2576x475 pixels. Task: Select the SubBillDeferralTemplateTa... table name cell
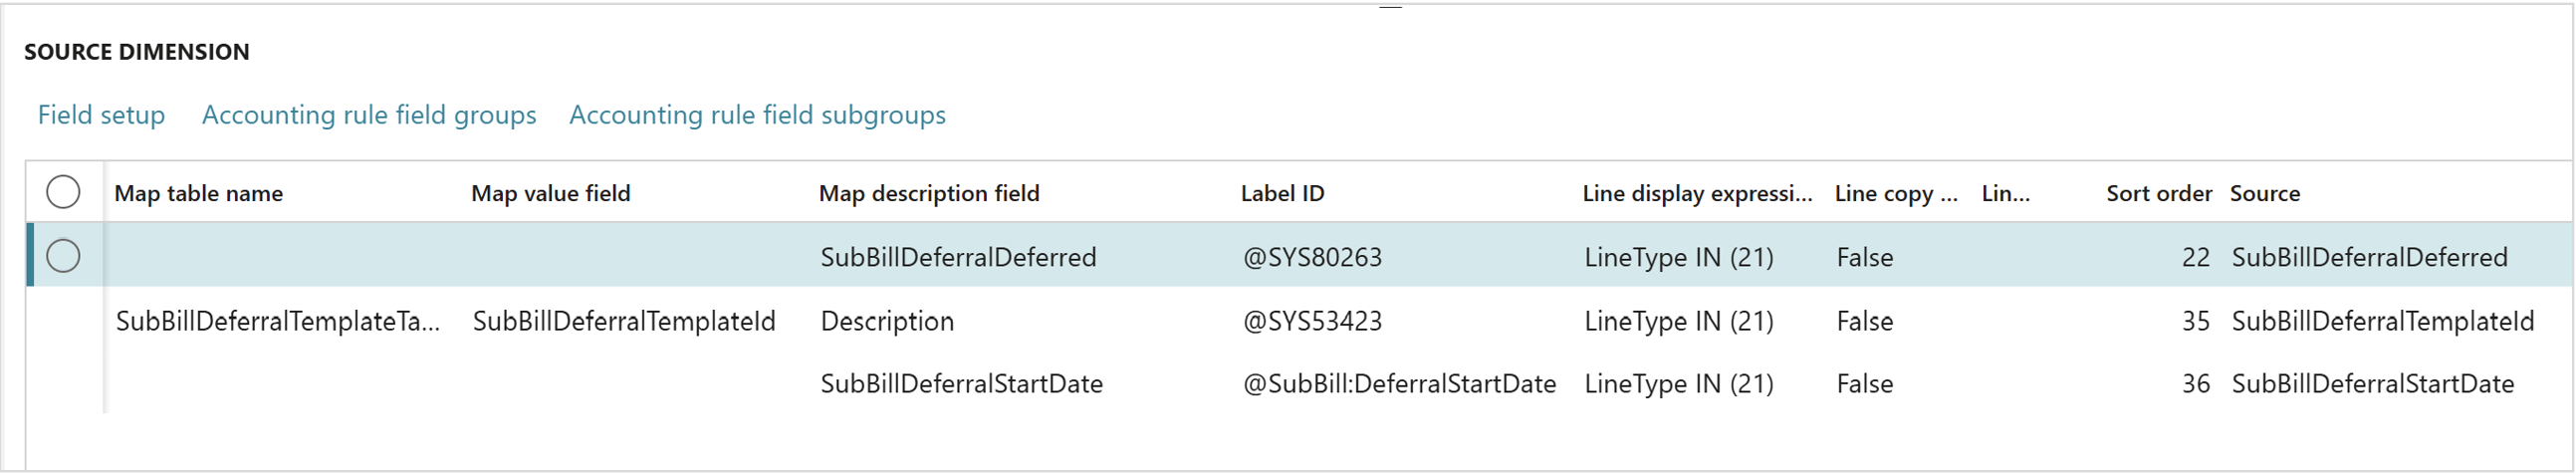278,321
